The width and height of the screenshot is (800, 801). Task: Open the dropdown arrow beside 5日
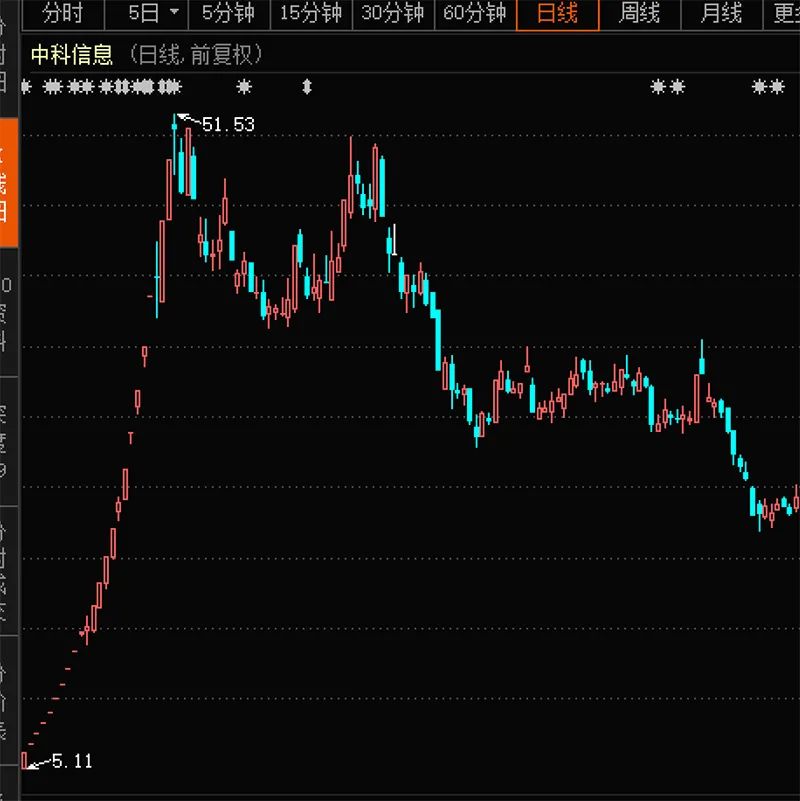click(175, 11)
